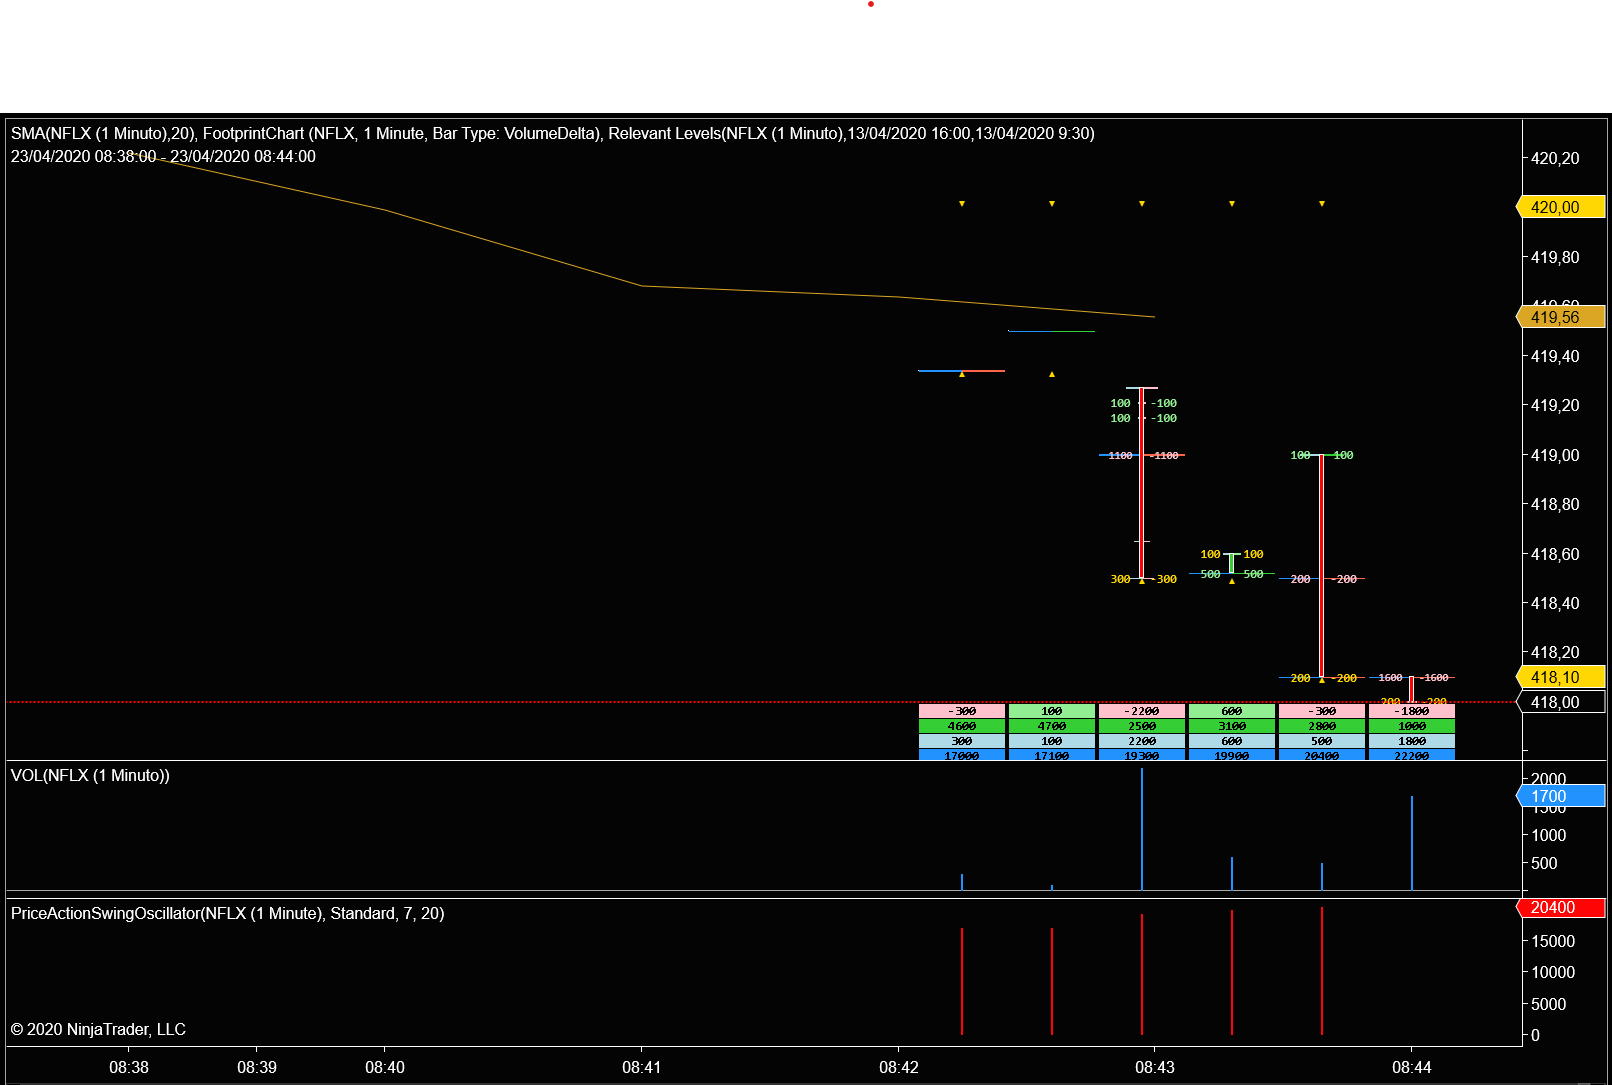This screenshot has width=1612, height=1085.
Task: Click the 08:43 time axis label
Action: coord(1154,1067)
